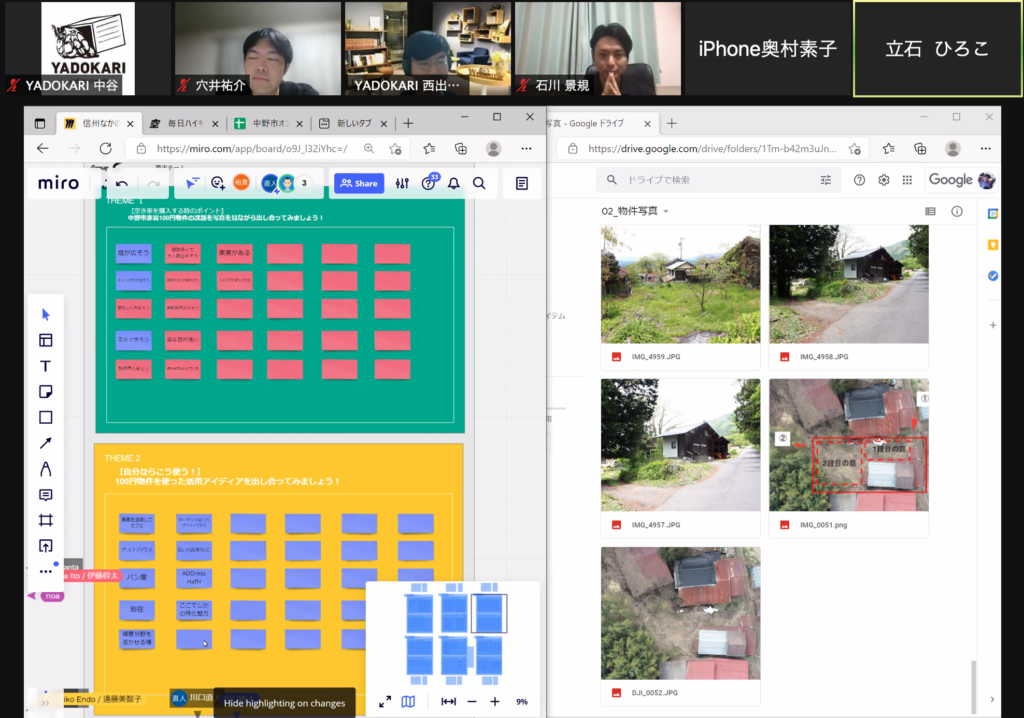Click the miro logo
This screenshot has width=1024, height=718.
(x=58, y=184)
